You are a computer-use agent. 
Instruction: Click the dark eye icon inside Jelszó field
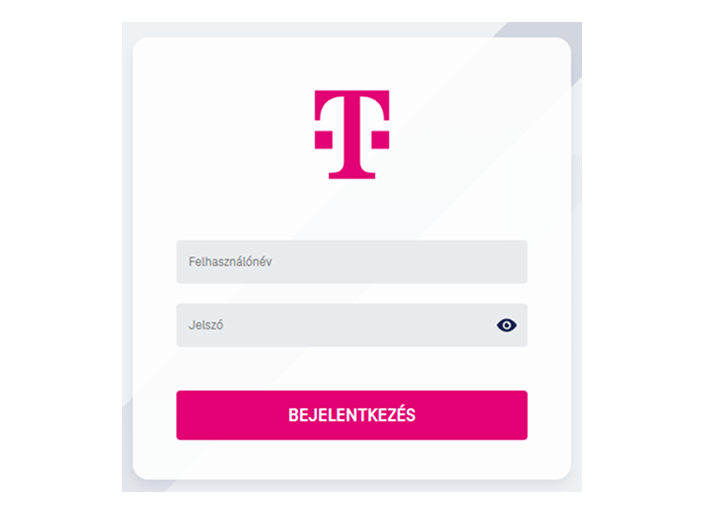point(506,325)
